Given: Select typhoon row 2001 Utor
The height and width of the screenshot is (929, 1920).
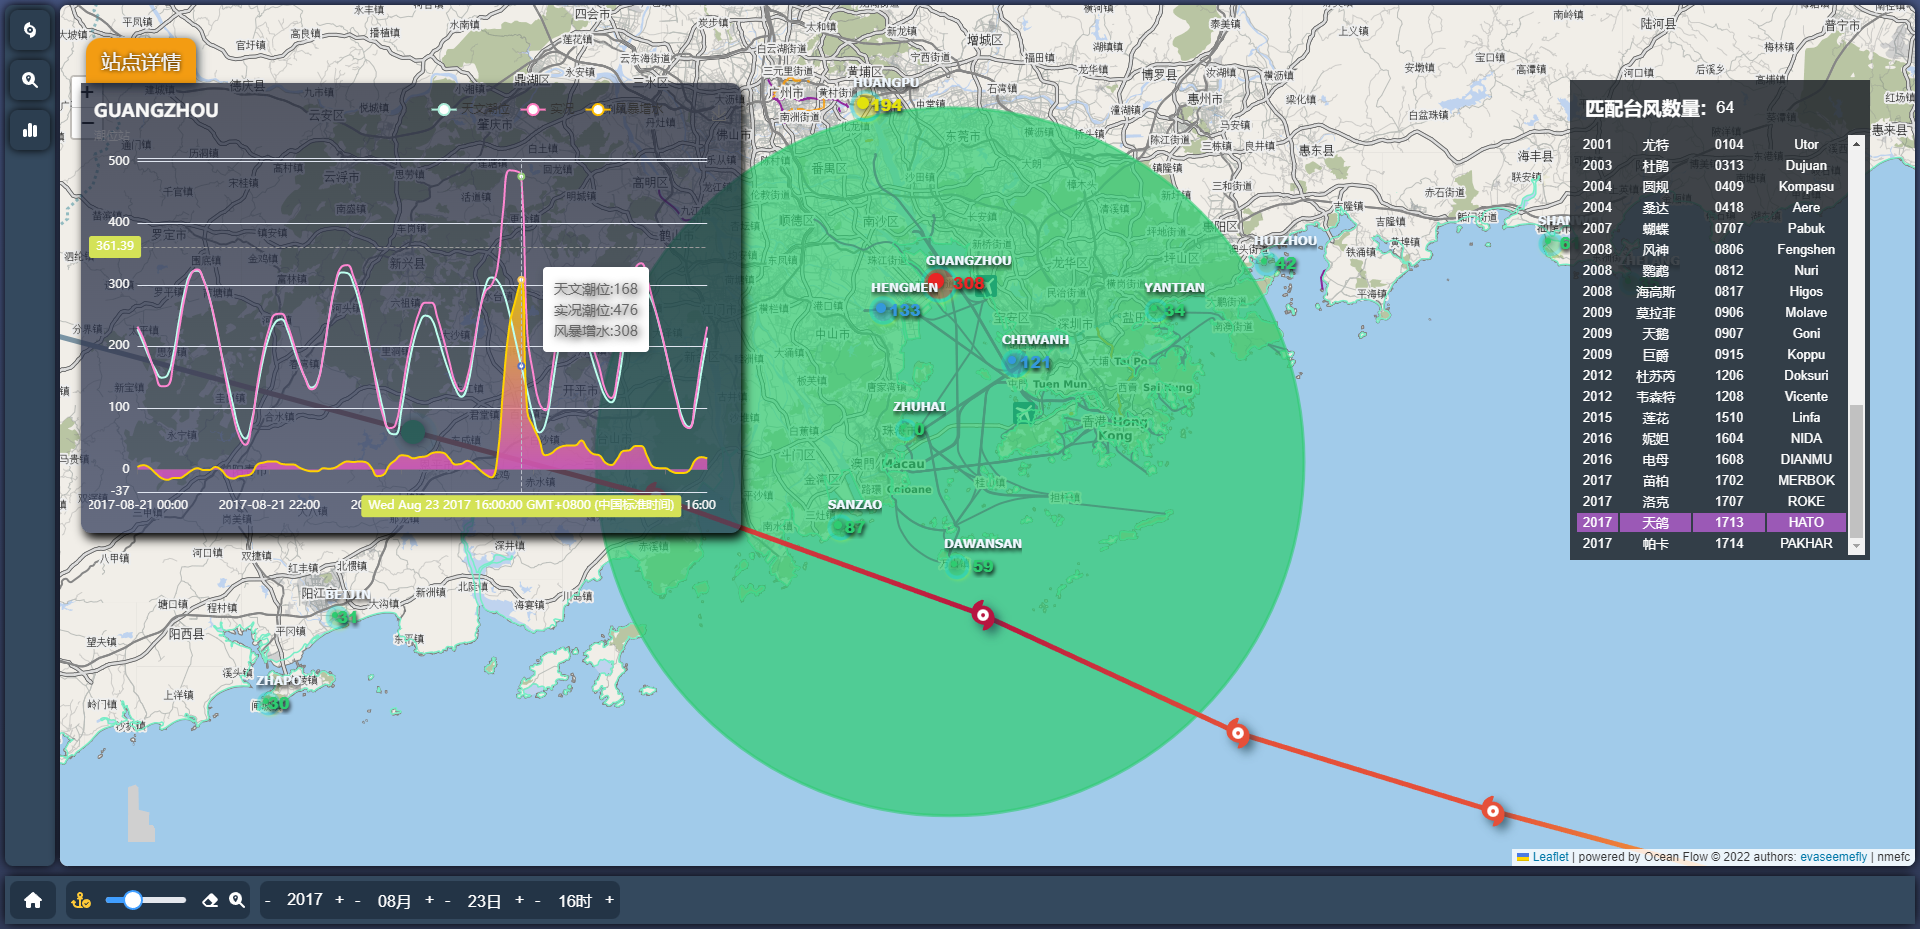Looking at the screenshot, I should pyautogui.click(x=1711, y=144).
